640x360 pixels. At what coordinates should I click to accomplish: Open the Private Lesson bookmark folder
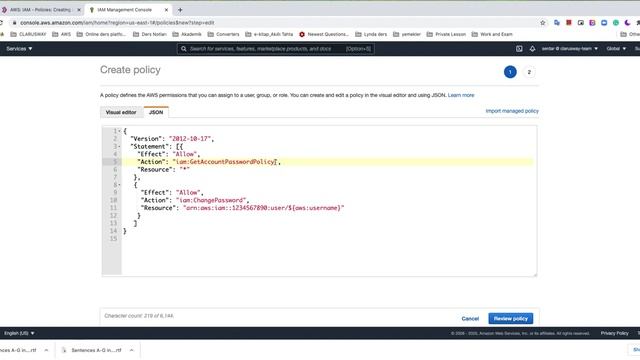[x=446, y=34]
